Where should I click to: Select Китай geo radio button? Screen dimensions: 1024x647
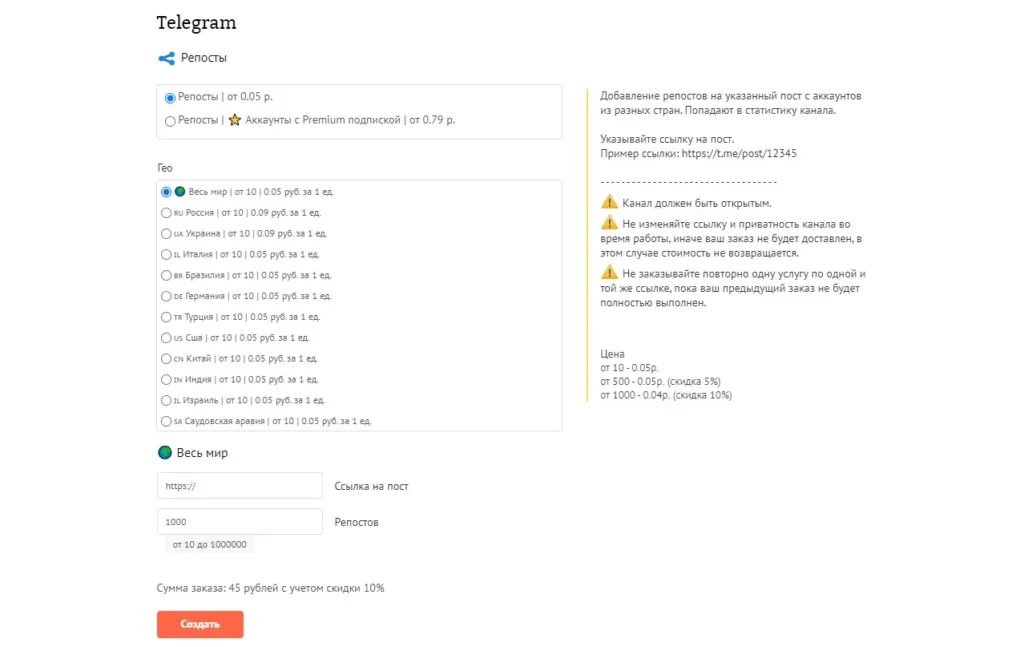pyautogui.click(x=166, y=359)
